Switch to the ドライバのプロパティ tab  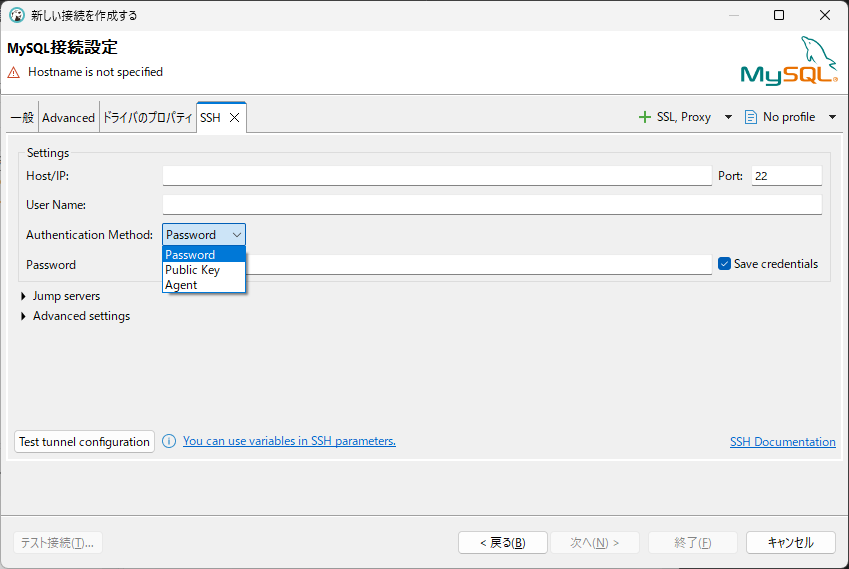pos(147,117)
